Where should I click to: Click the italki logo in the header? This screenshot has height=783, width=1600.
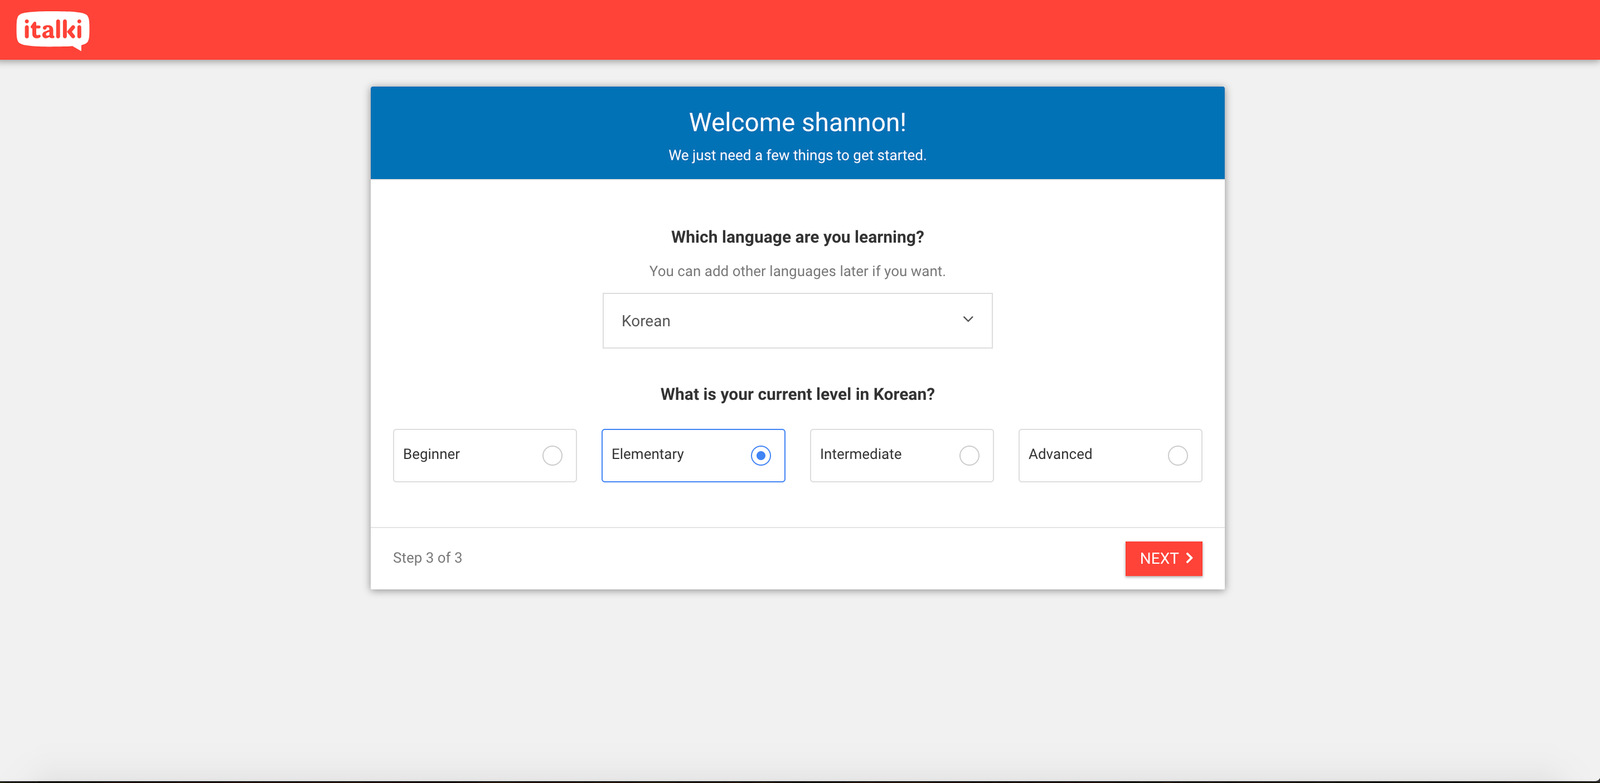(53, 30)
